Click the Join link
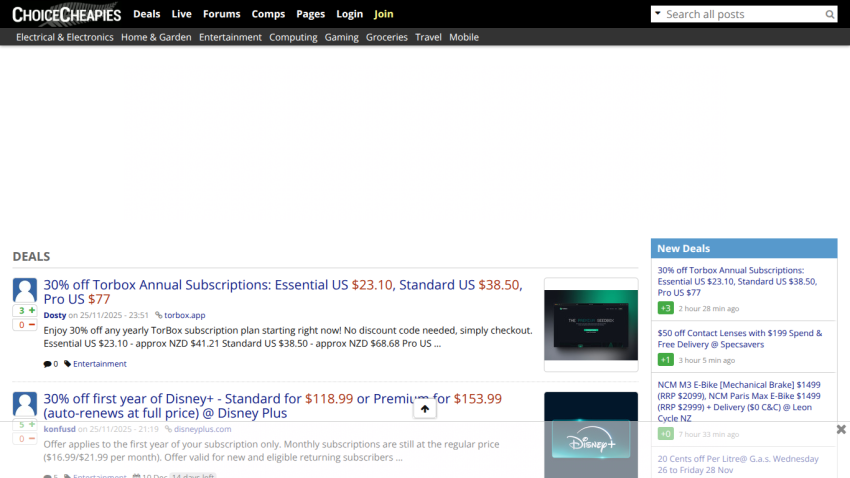The image size is (850, 478). (x=383, y=14)
